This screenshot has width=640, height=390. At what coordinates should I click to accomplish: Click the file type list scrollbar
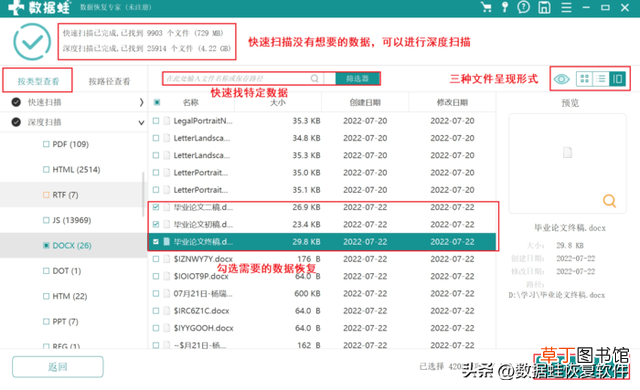(x=143, y=194)
